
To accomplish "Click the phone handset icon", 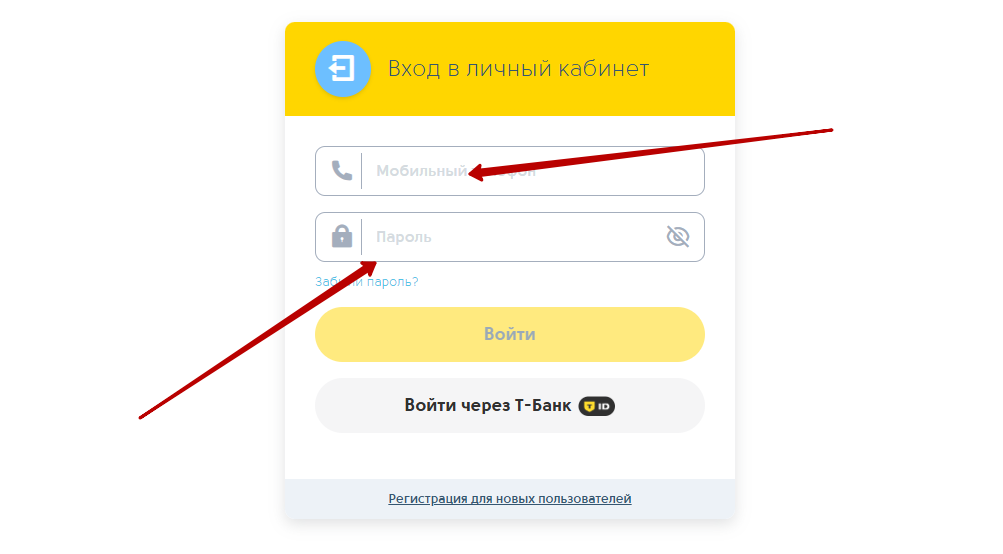I will pyautogui.click(x=342, y=171).
